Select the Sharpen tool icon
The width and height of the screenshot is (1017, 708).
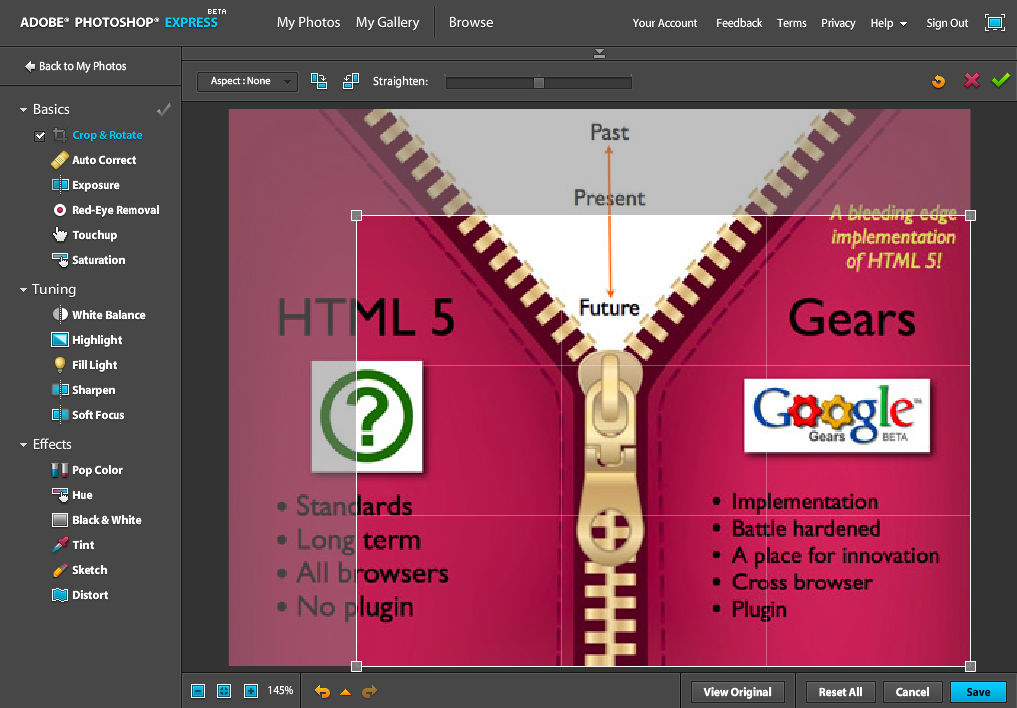[60, 390]
